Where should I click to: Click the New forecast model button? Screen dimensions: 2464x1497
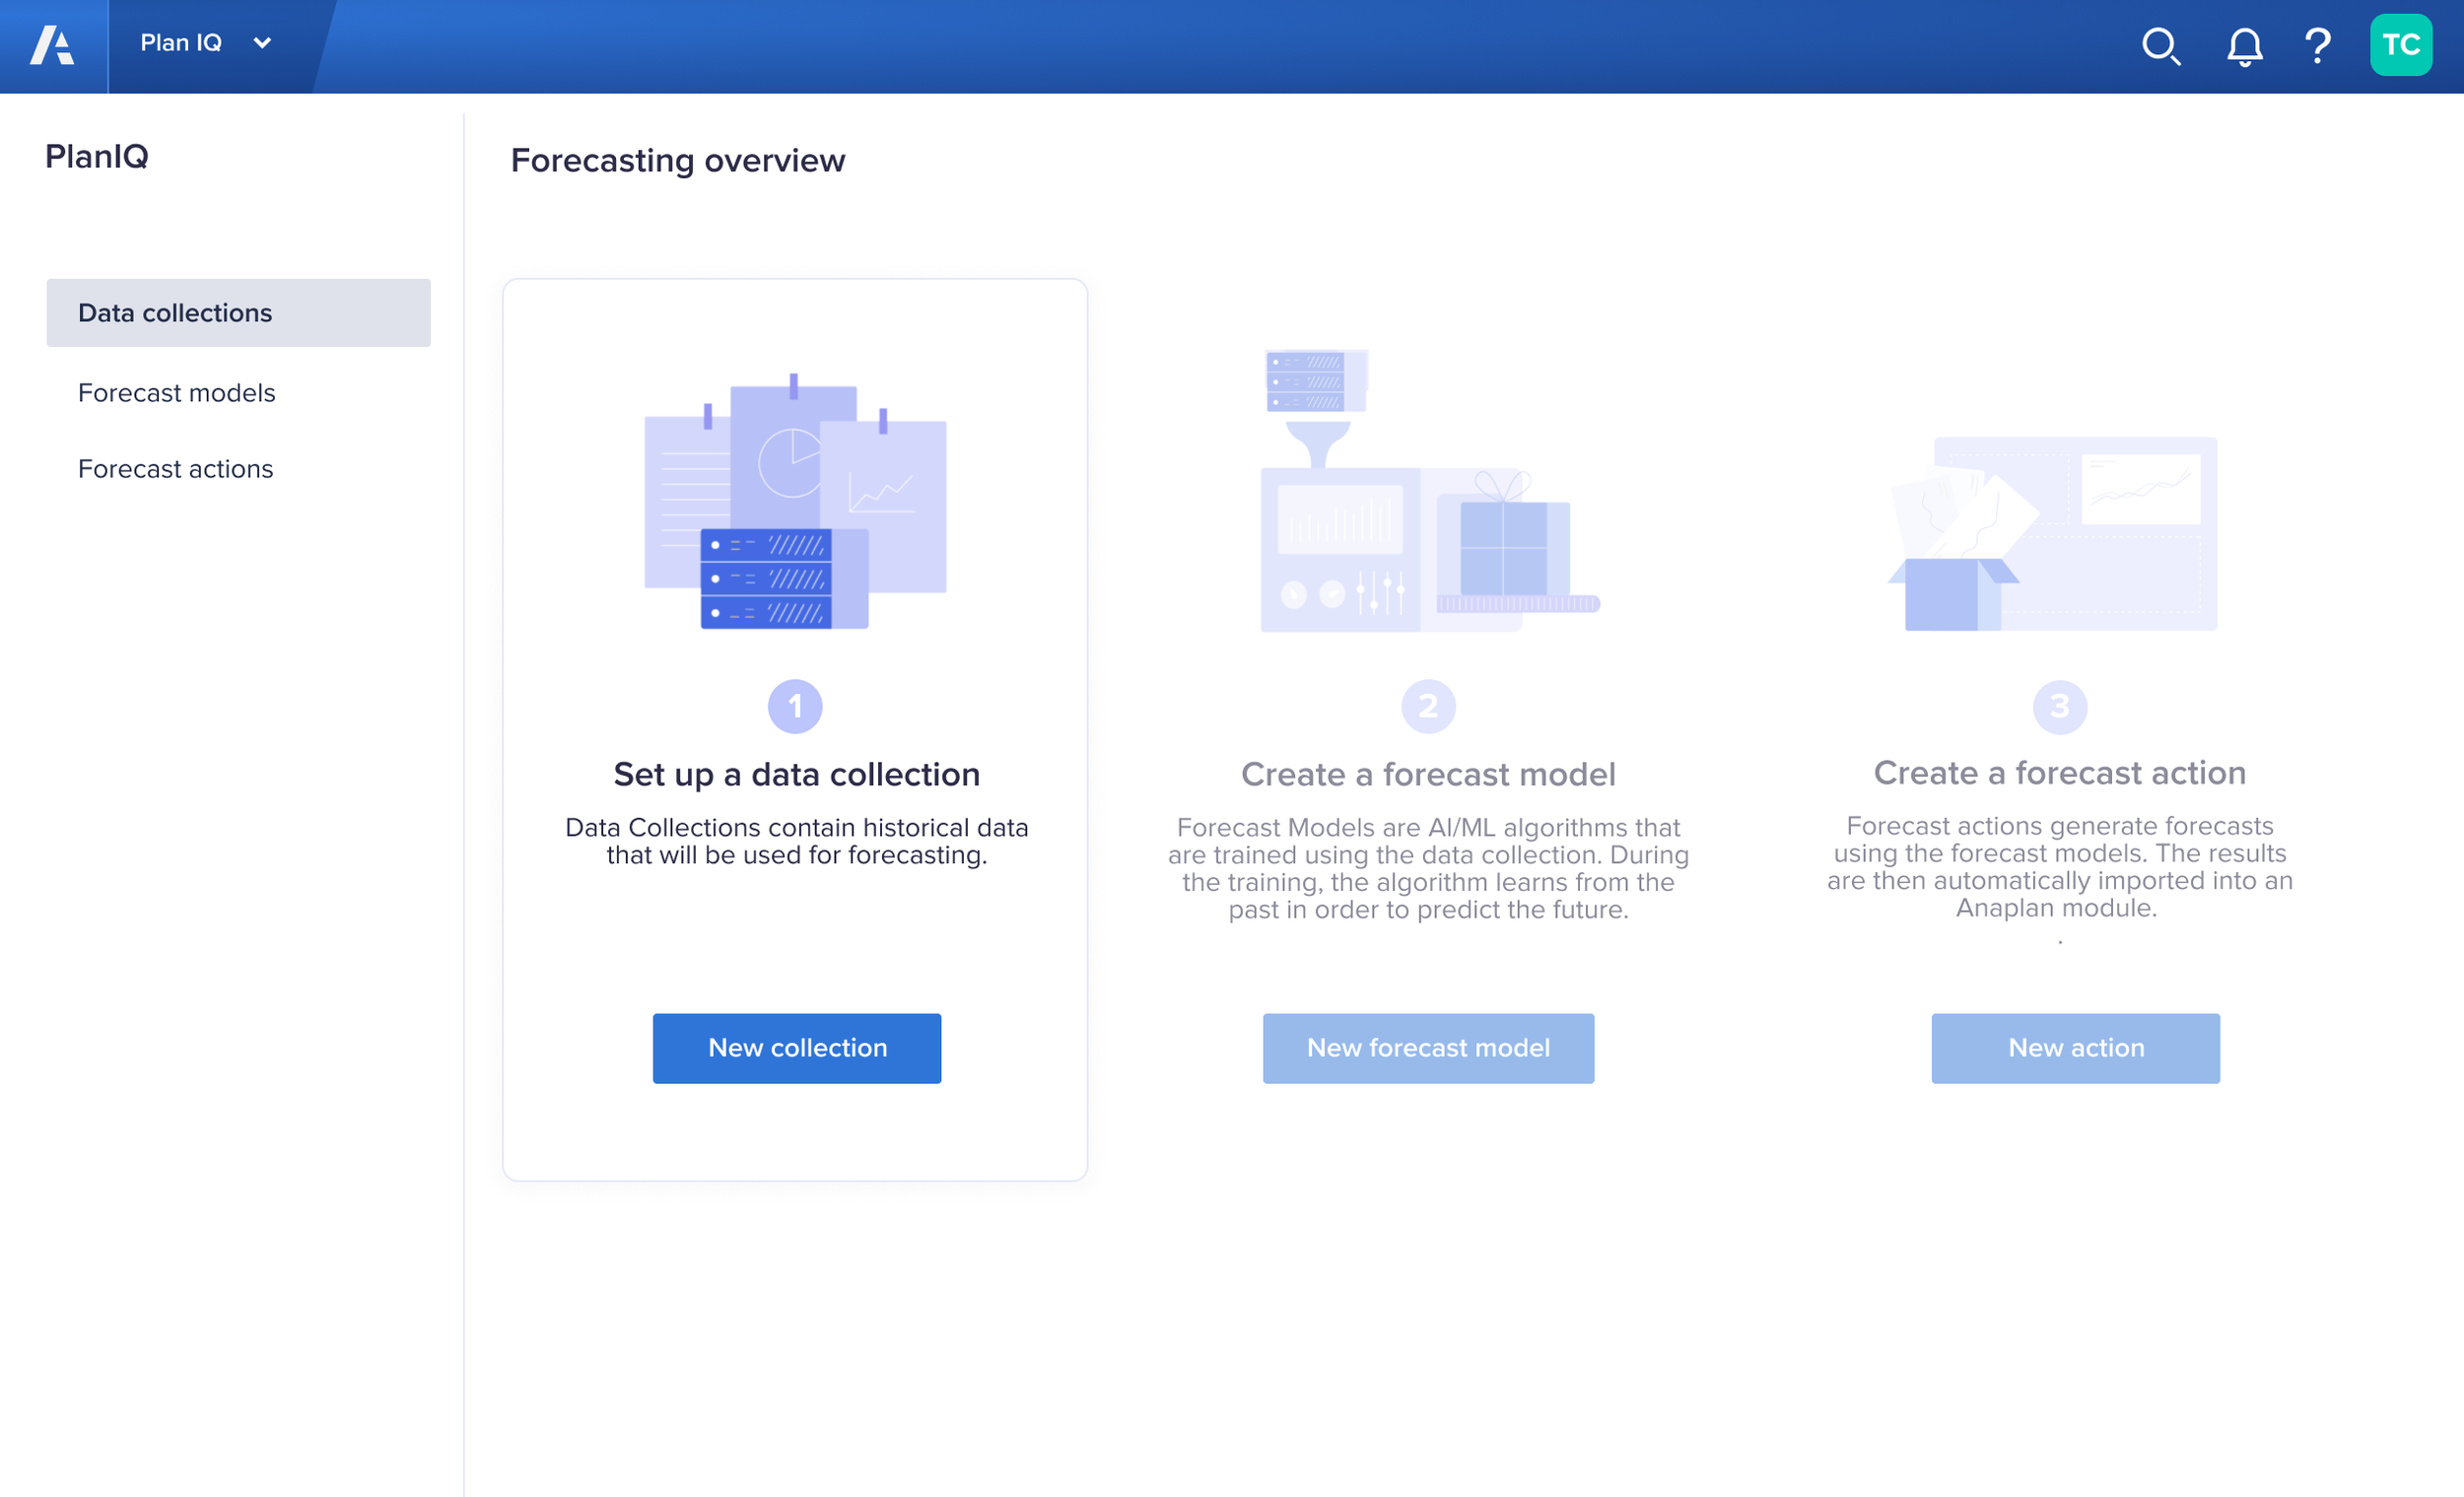1428,1048
